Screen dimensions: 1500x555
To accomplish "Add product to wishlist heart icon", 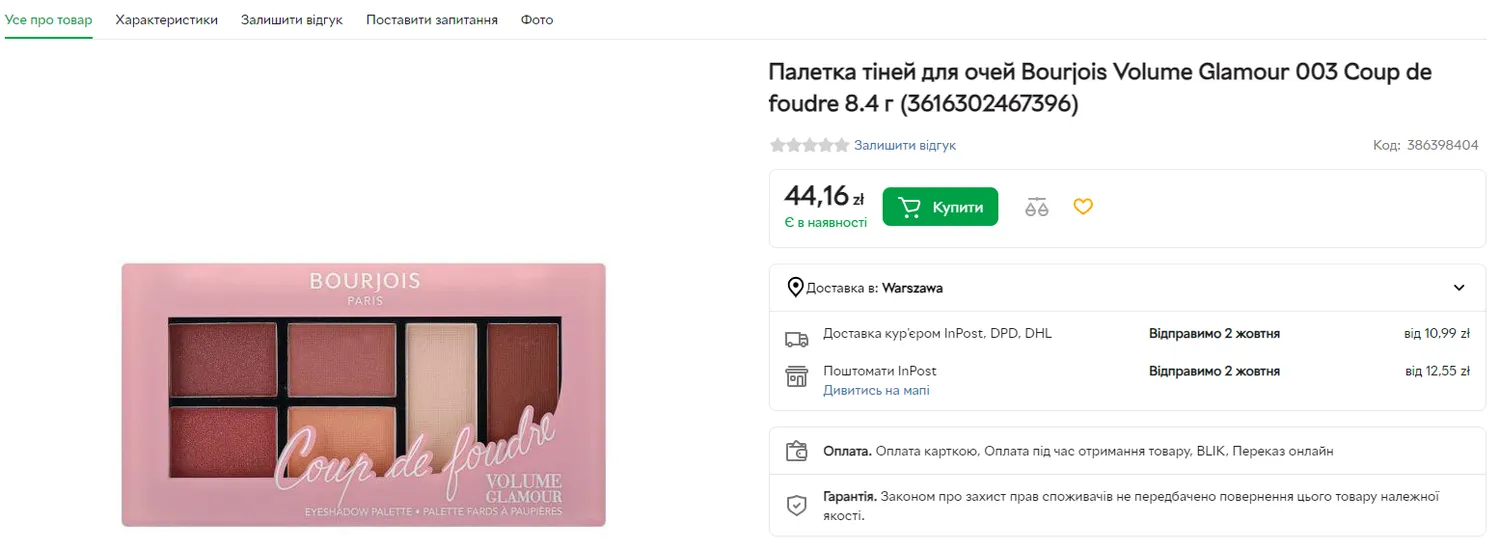I will pyautogui.click(x=1083, y=207).
